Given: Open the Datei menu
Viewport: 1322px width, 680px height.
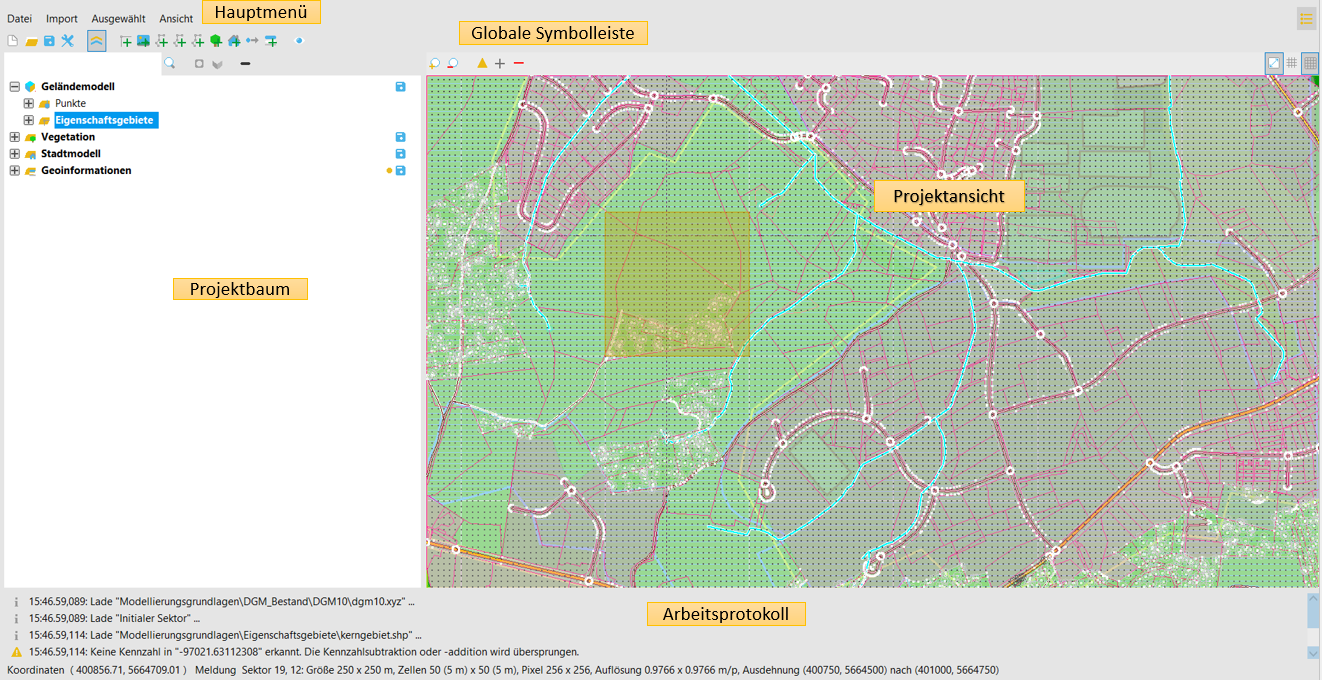Looking at the screenshot, I should tap(19, 19).
